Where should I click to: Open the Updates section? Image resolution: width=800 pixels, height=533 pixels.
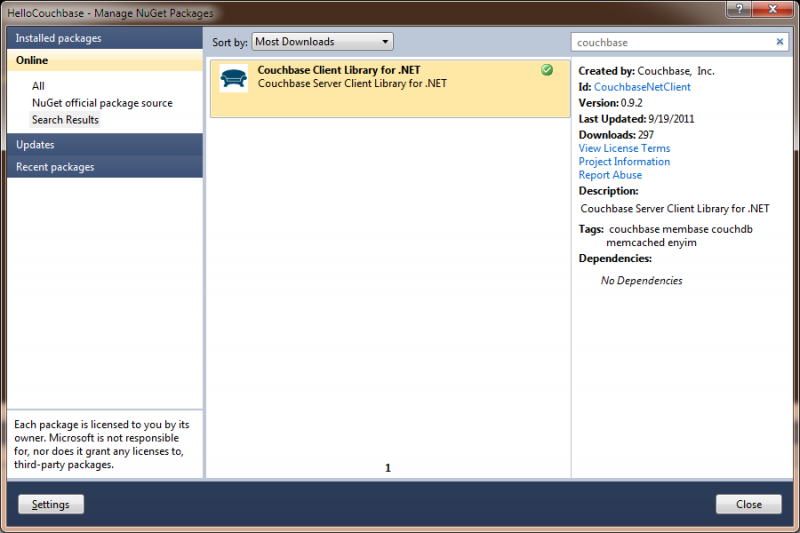[x=105, y=145]
